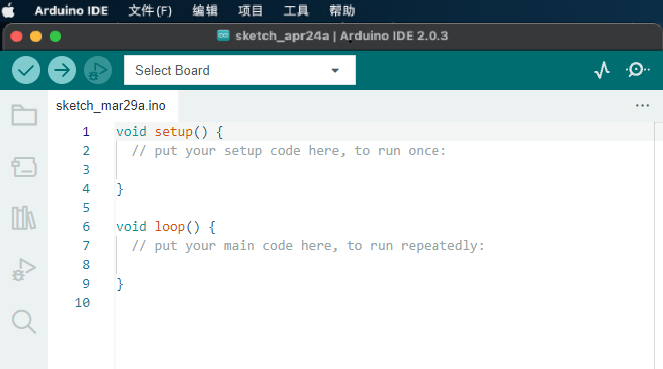Screen dimensions: 663x369
Task: Open the editor tab three-dots menu
Action: [x=642, y=105]
